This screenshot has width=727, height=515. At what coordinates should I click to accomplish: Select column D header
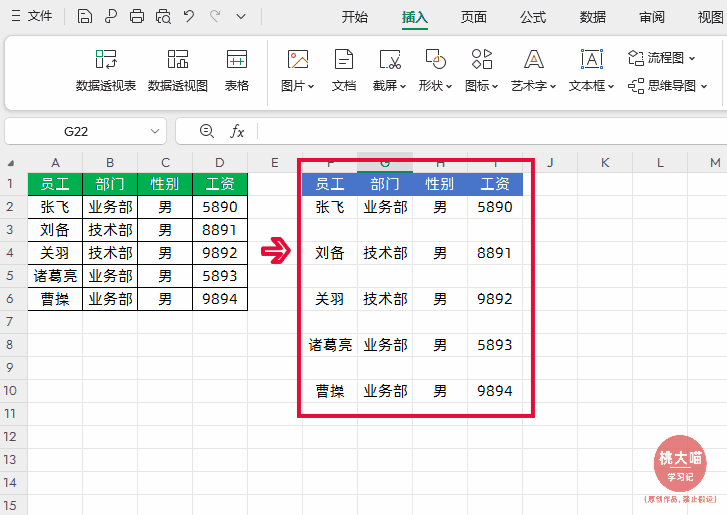coord(220,163)
